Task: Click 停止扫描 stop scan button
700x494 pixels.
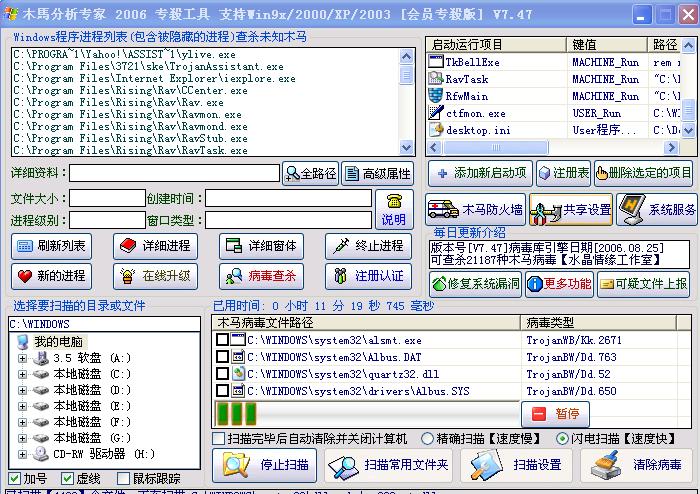Action: coord(264,465)
